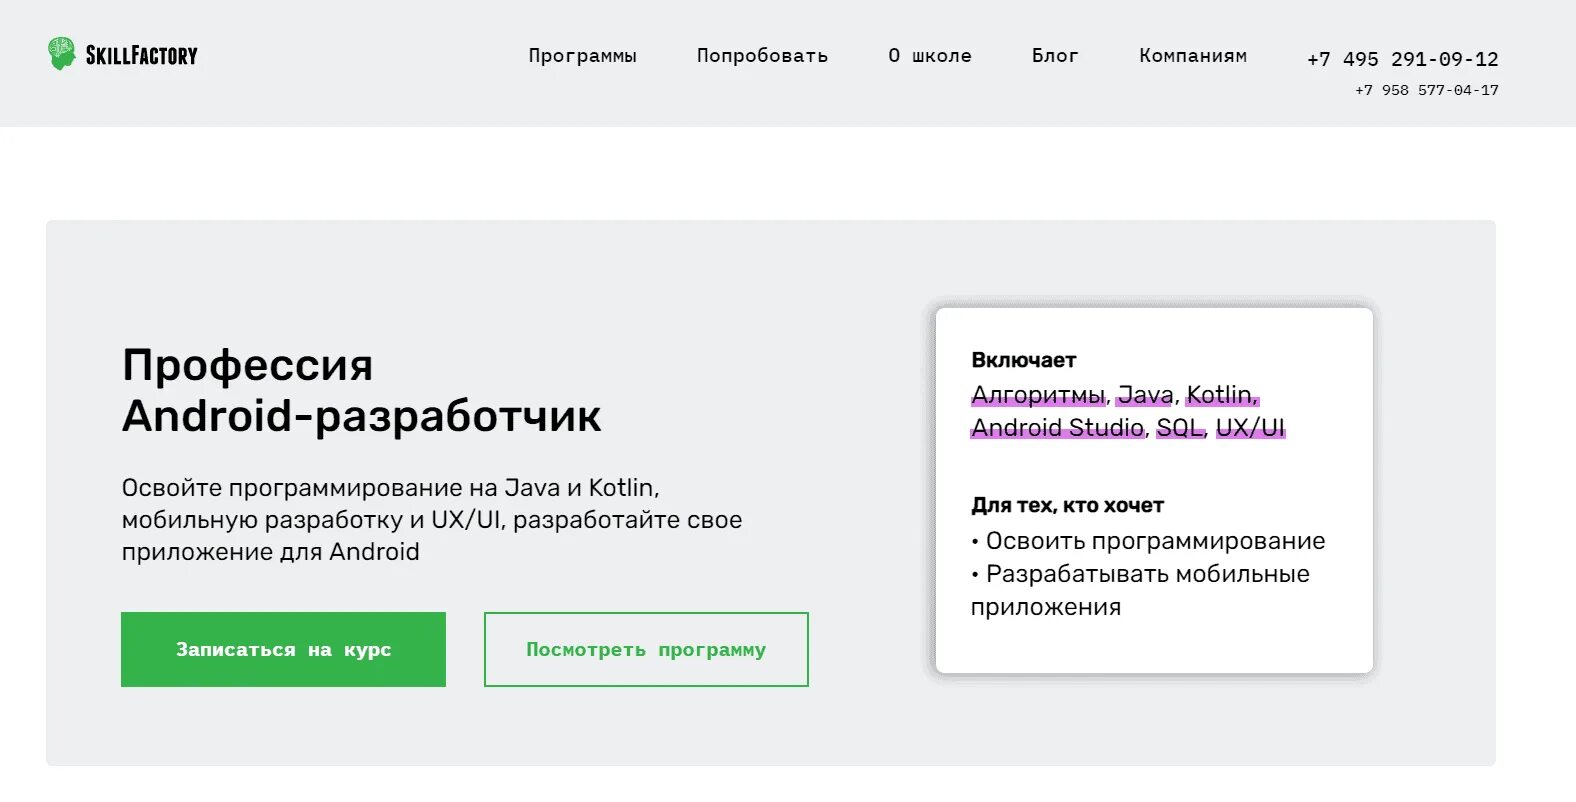Screen dimensions: 1576x802
Task: Click the Посмотреть программу button
Action: [x=646, y=649]
